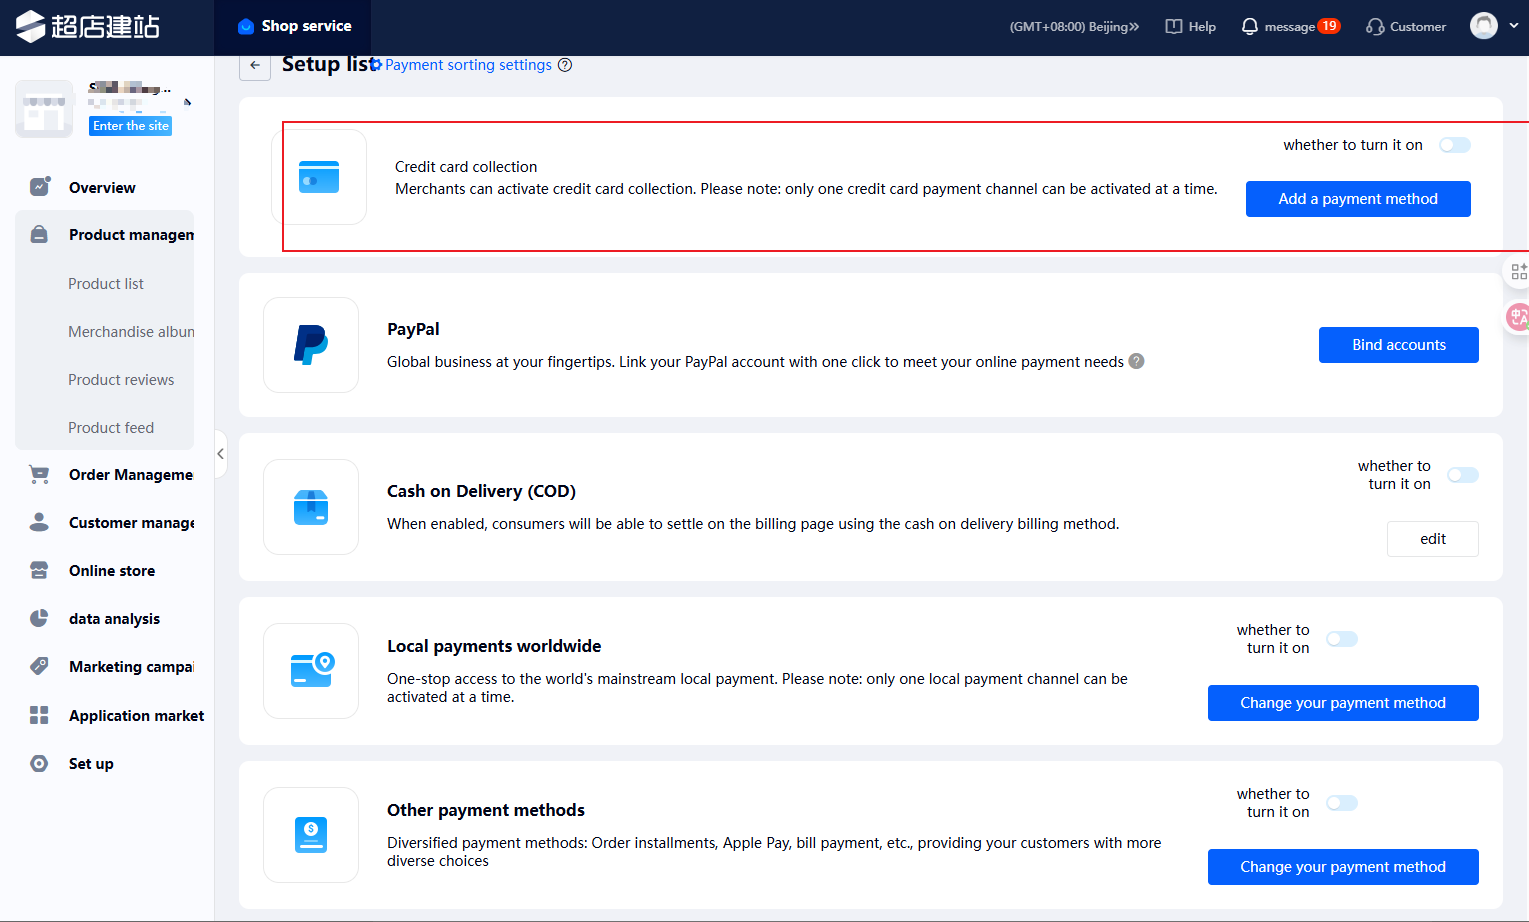The width and height of the screenshot is (1529, 922).
Task: Click the PayPal description info icon
Action: tap(1136, 361)
